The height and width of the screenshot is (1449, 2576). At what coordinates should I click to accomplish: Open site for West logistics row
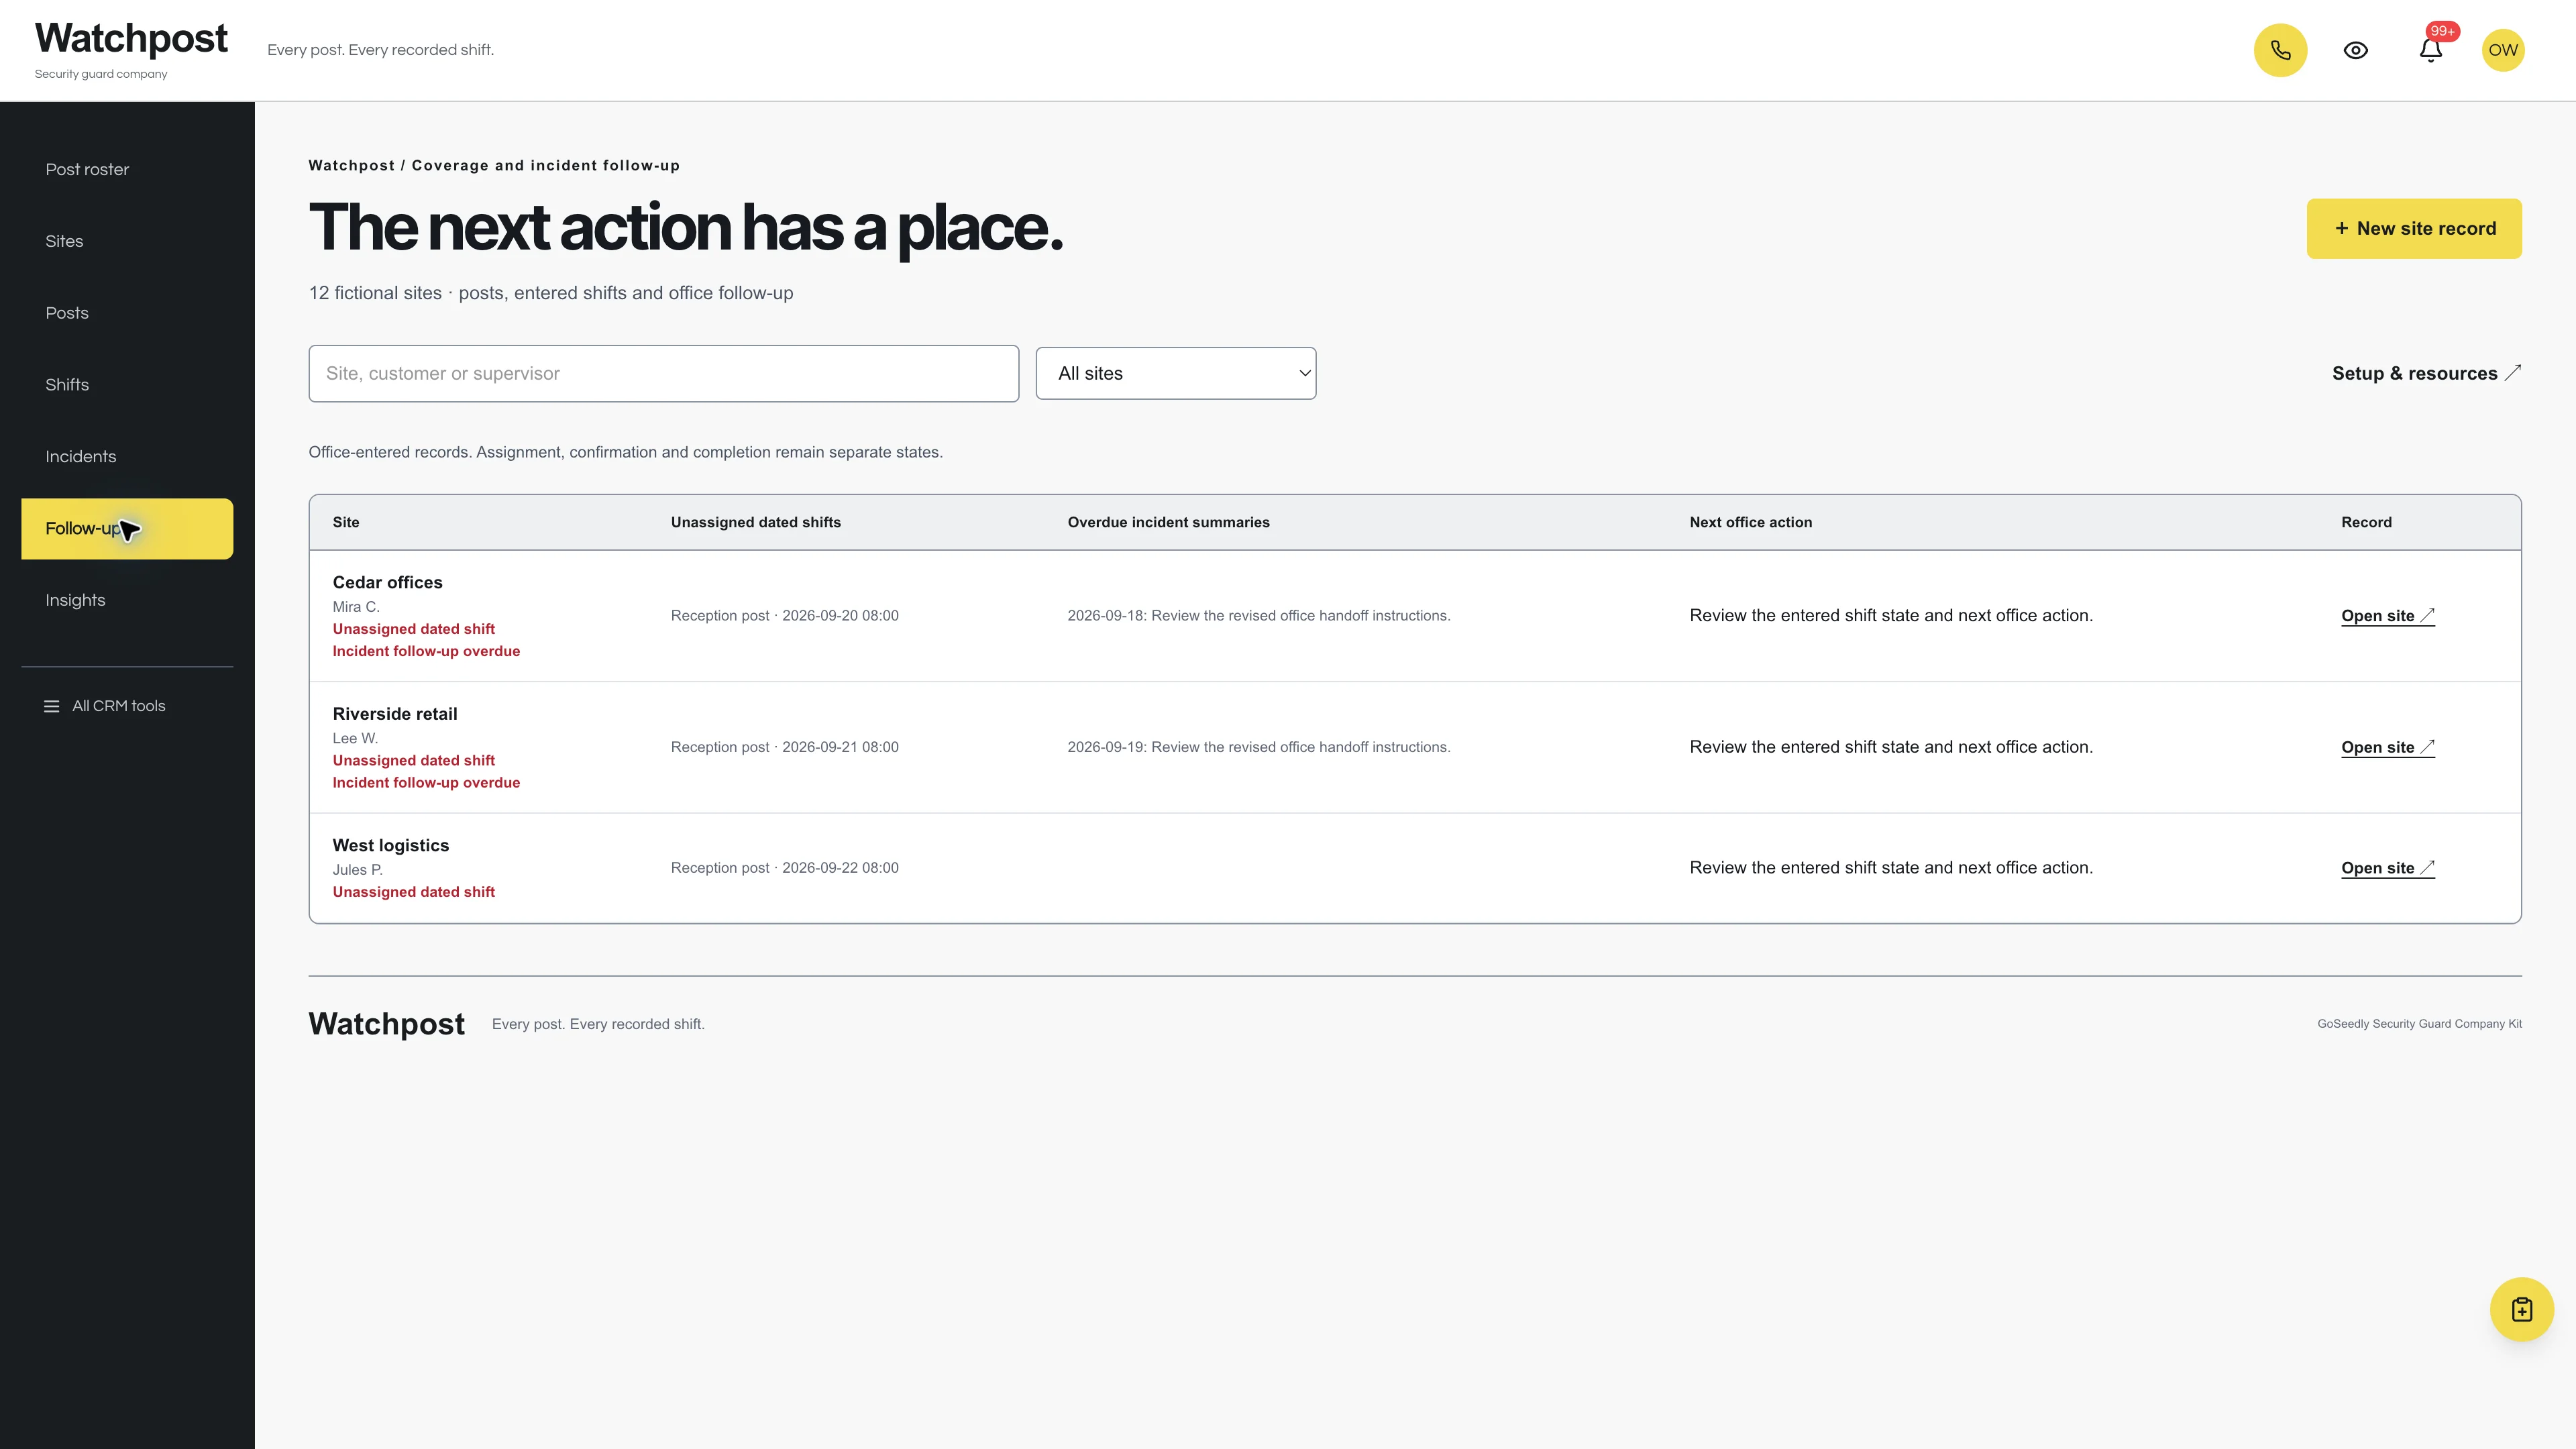coord(2387,868)
